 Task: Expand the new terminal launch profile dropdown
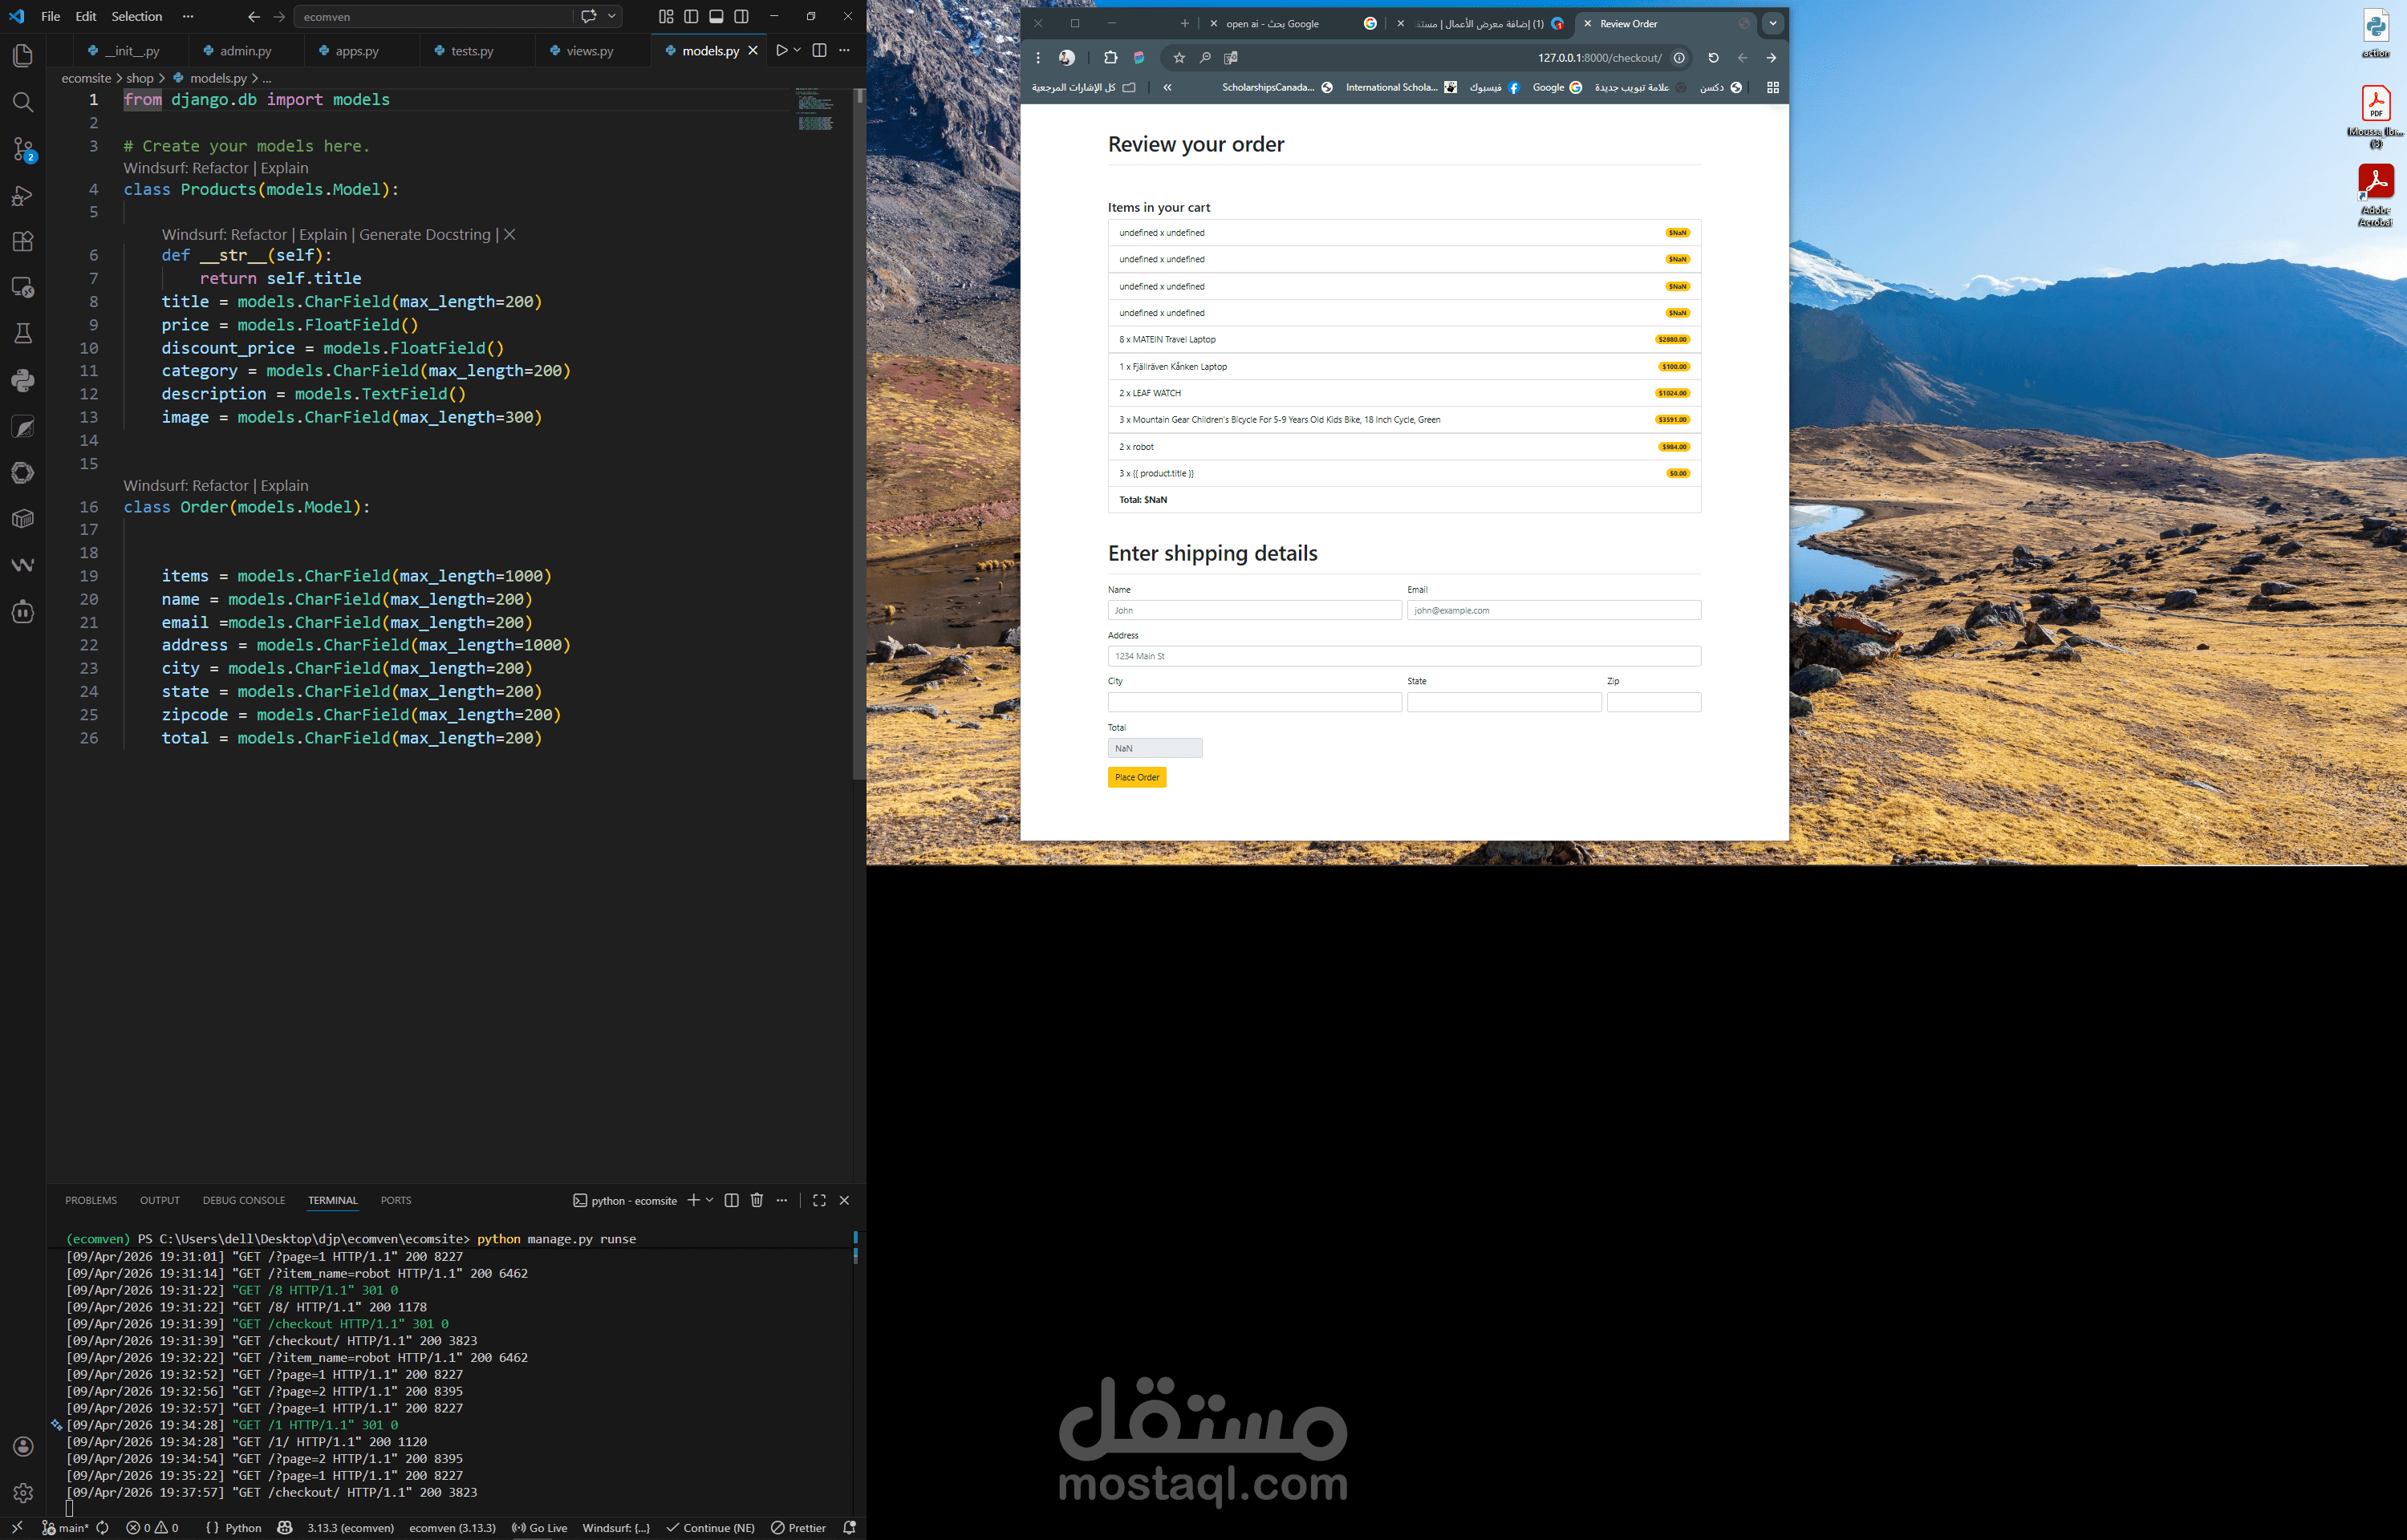(710, 1200)
